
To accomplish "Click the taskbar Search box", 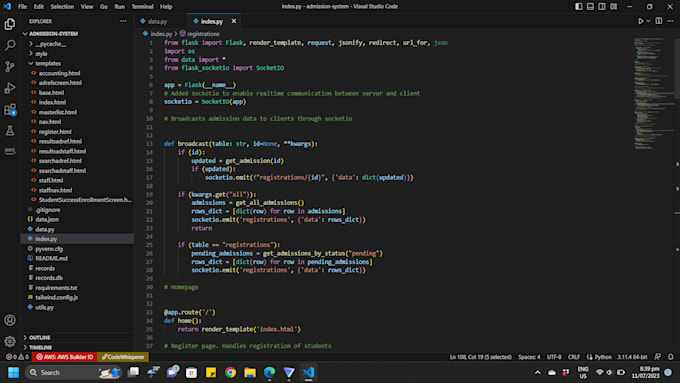I will click(x=73, y=373).
